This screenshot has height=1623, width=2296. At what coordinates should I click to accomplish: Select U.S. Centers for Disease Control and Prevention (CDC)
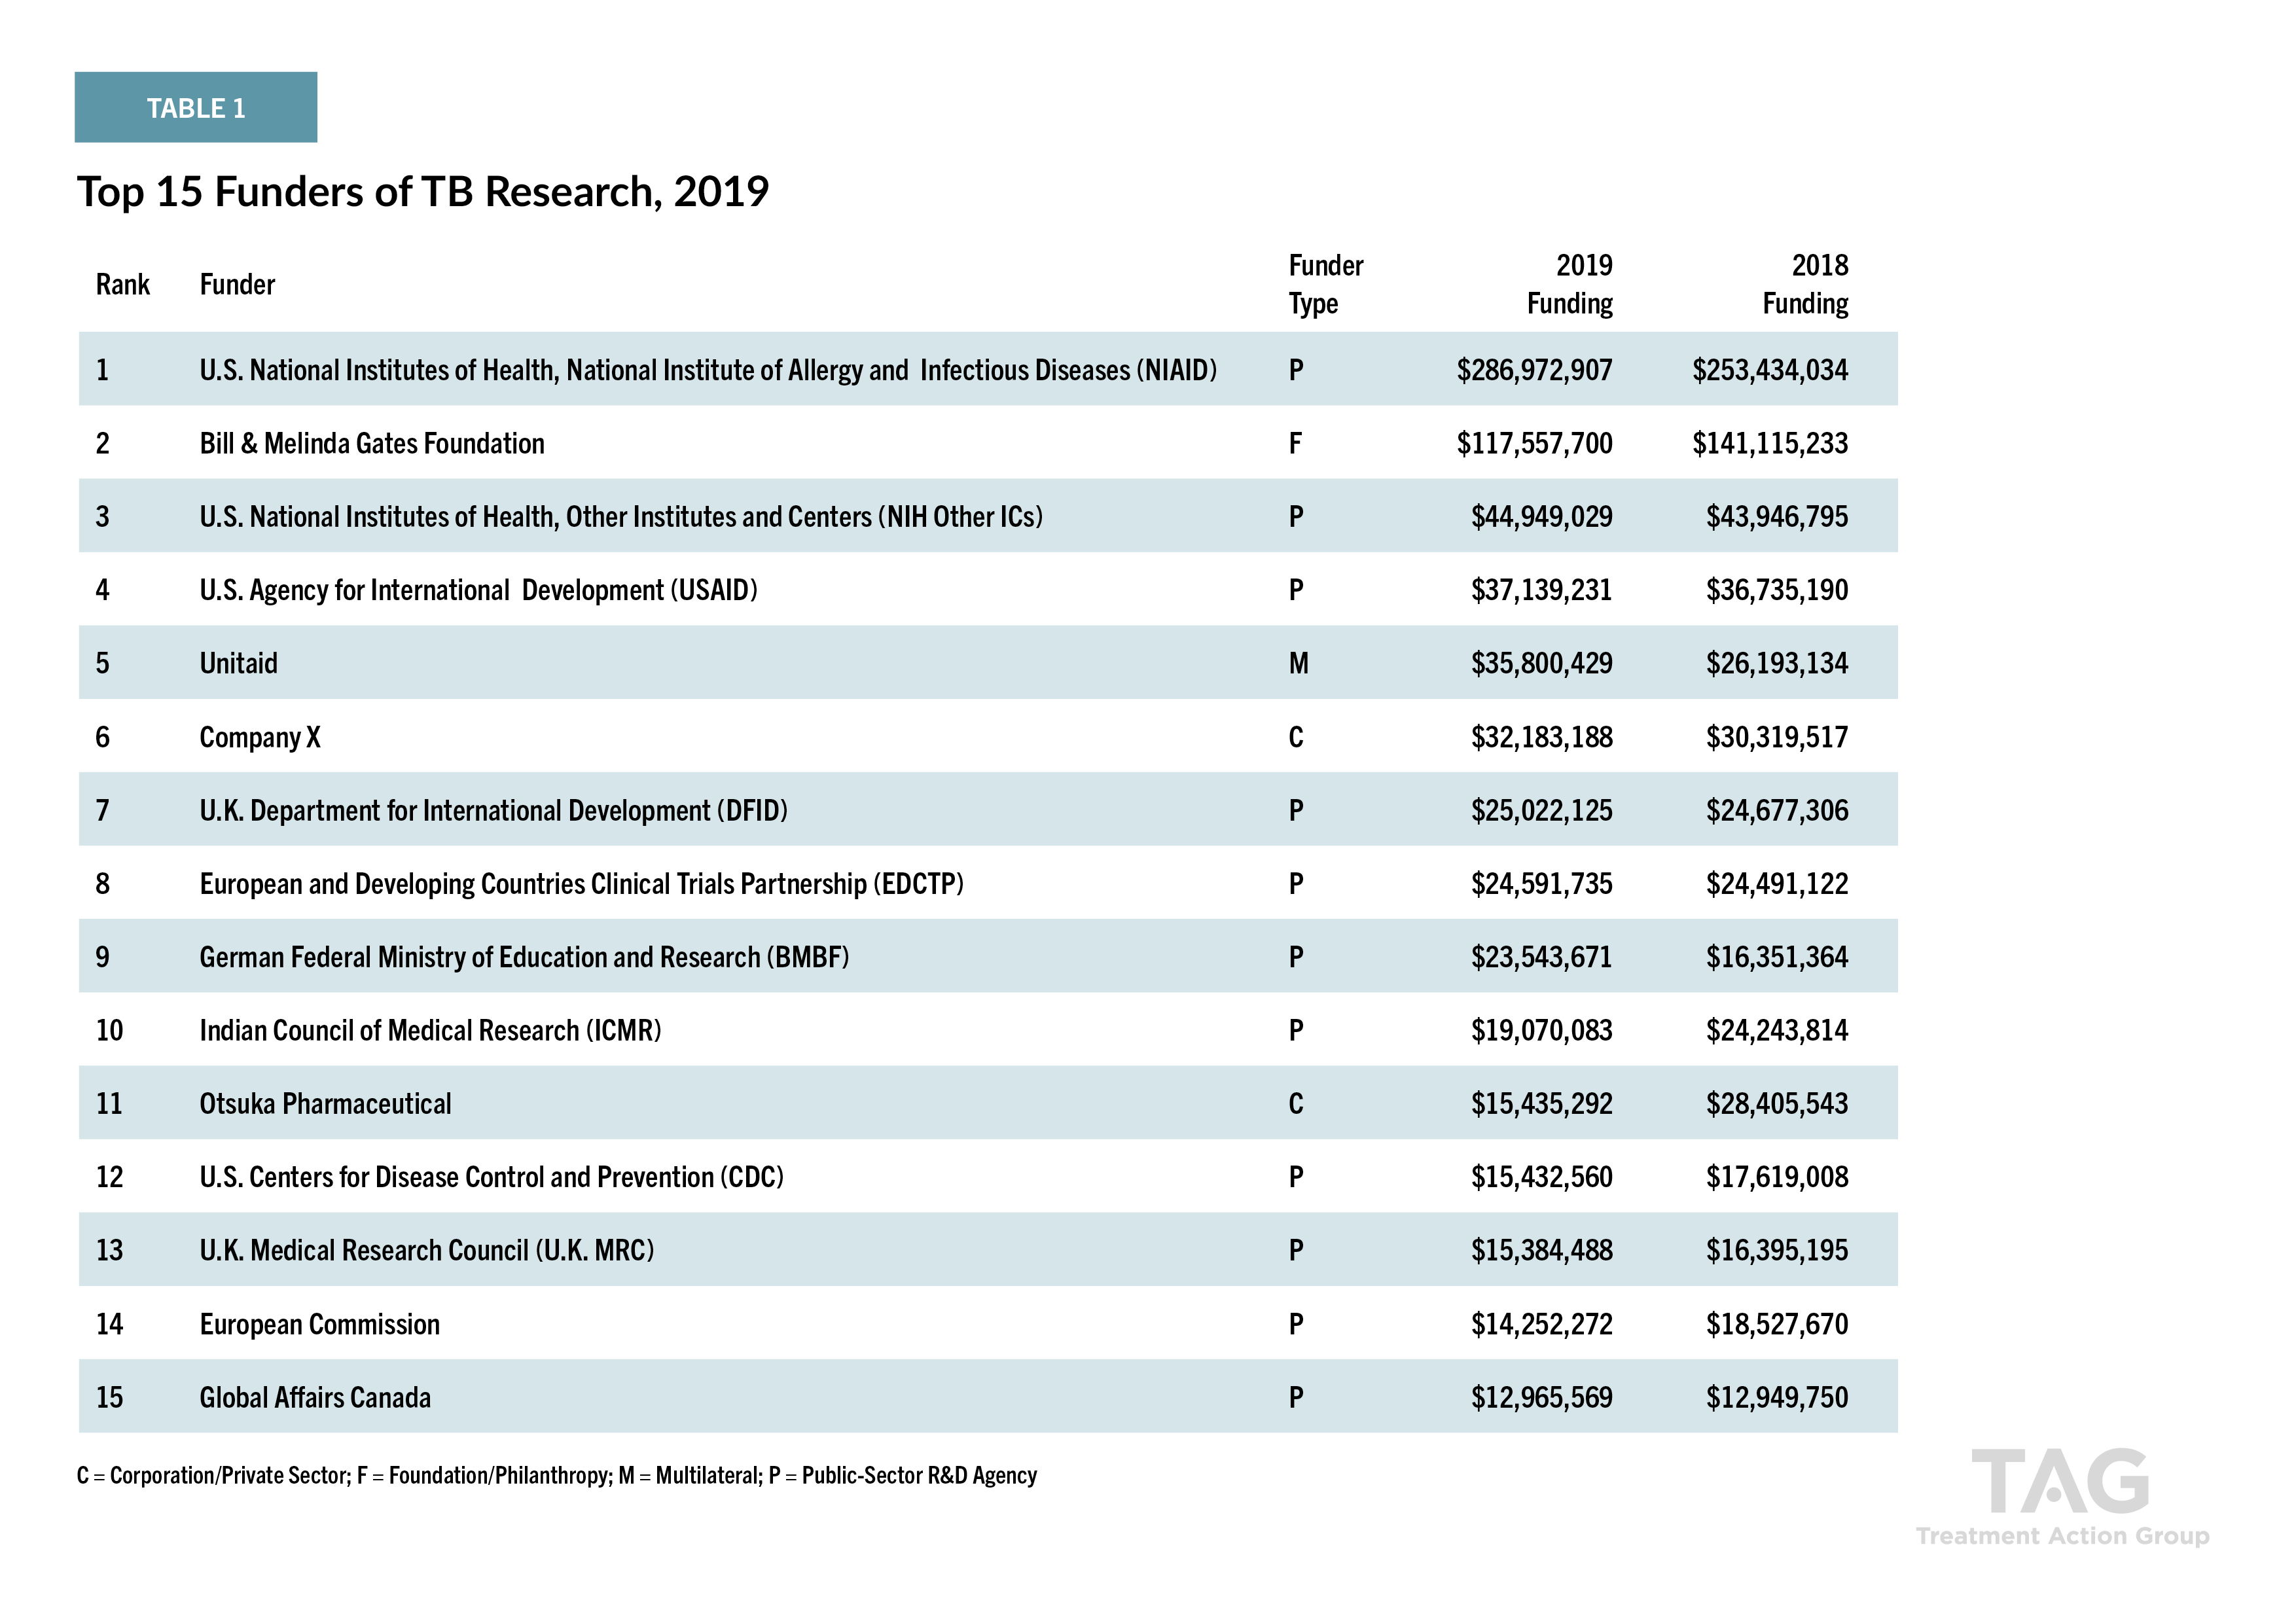tap(491, 1178)
